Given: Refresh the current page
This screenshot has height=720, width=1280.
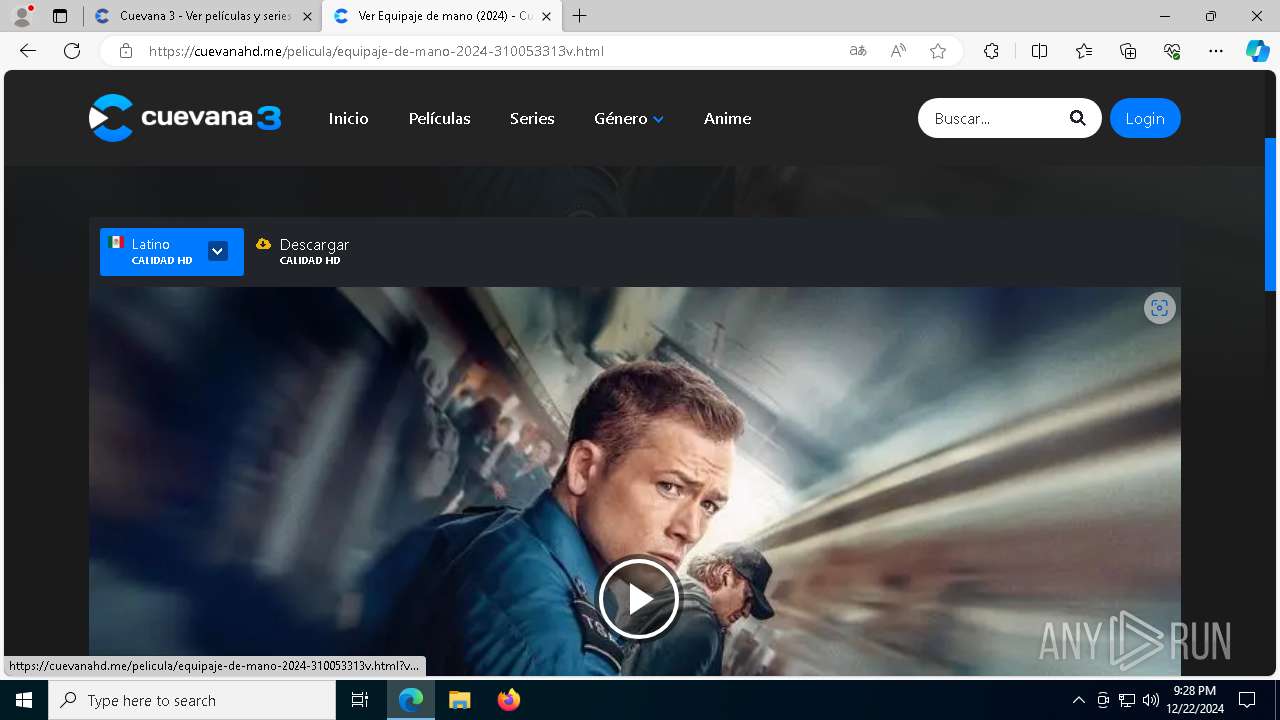Looking at the screenshot, I should 72,51.
